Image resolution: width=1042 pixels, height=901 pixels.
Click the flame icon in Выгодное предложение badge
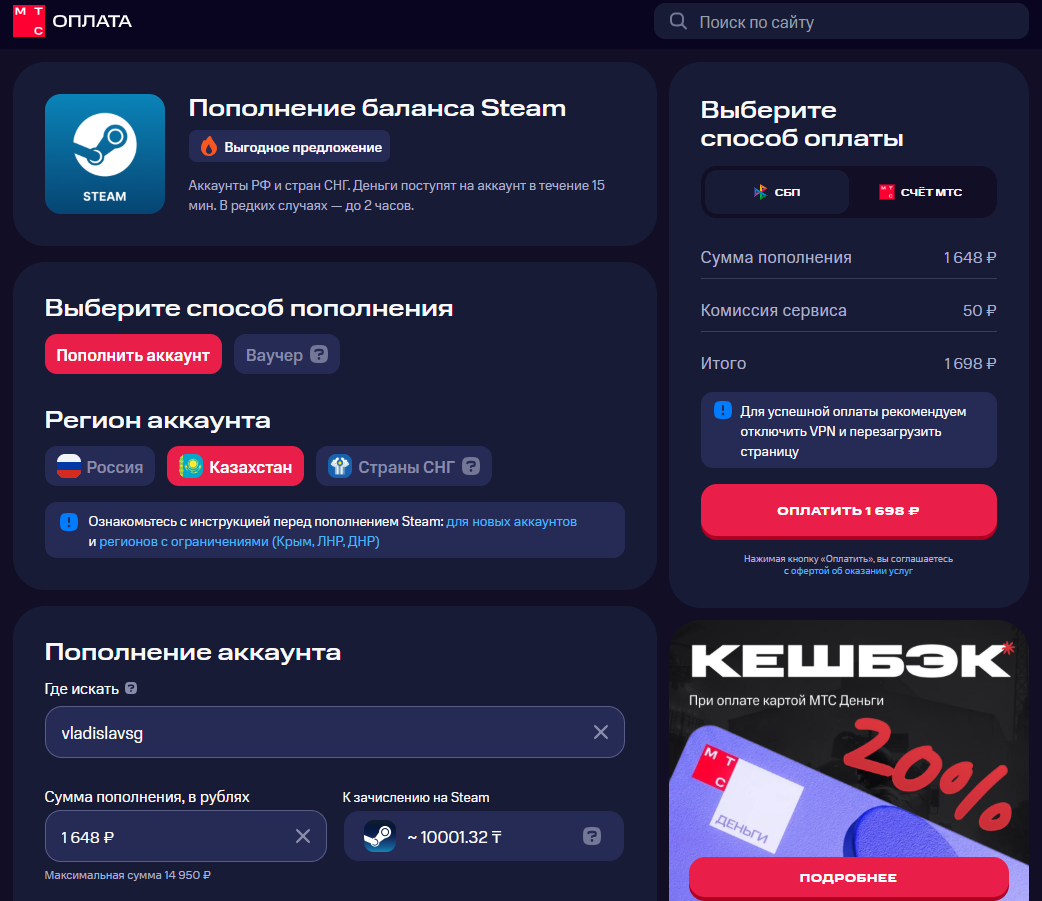pyautogui.click(x=209, y=147)
